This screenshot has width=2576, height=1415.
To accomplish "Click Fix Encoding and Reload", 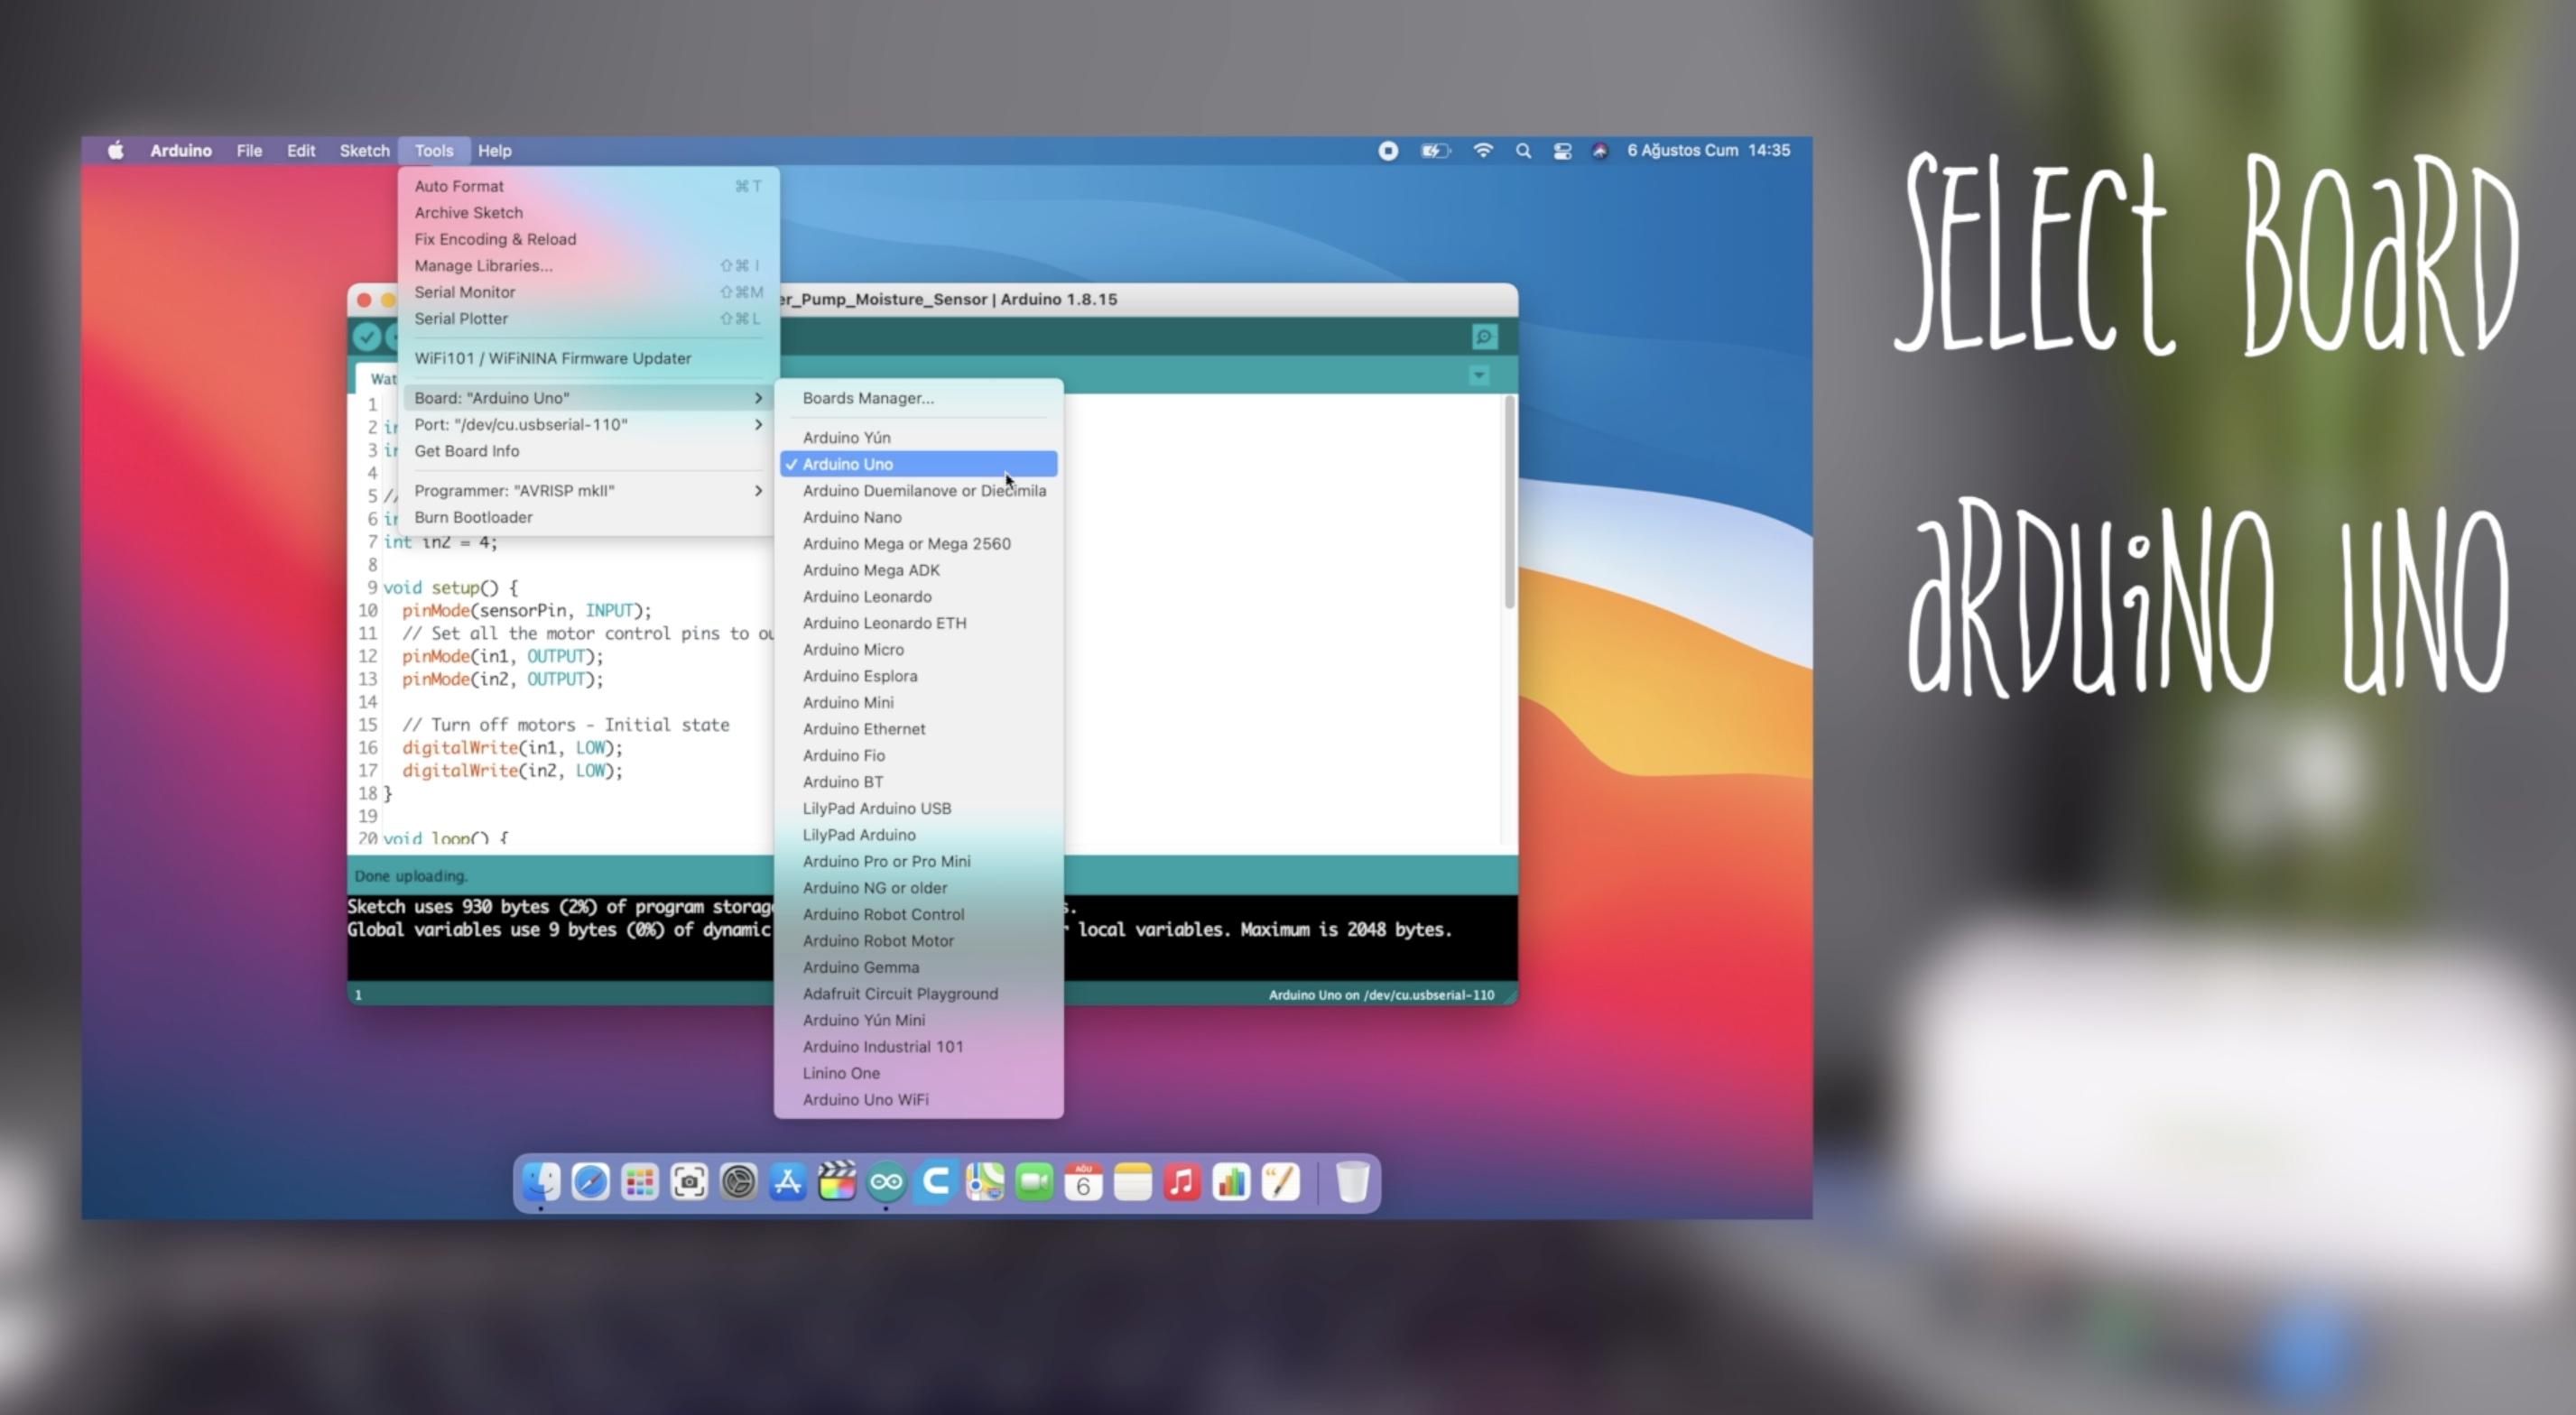I will (496, 239).
